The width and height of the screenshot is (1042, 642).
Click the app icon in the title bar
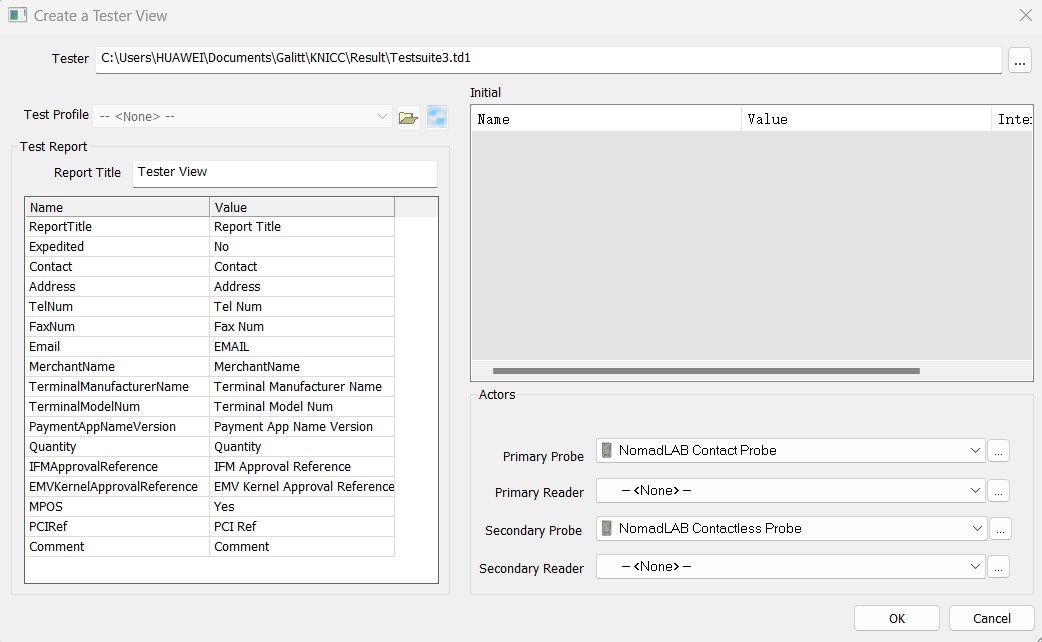tap(17, 15)
